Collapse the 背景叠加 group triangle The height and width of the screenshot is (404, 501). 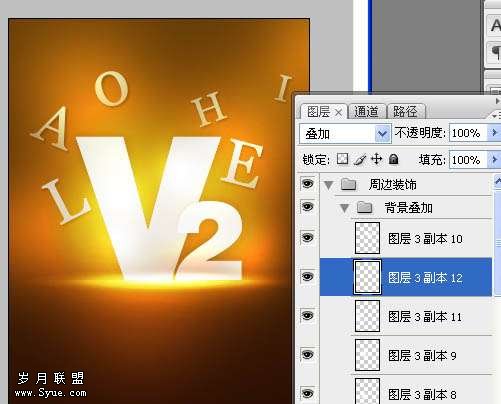click(x=344, y=208)
